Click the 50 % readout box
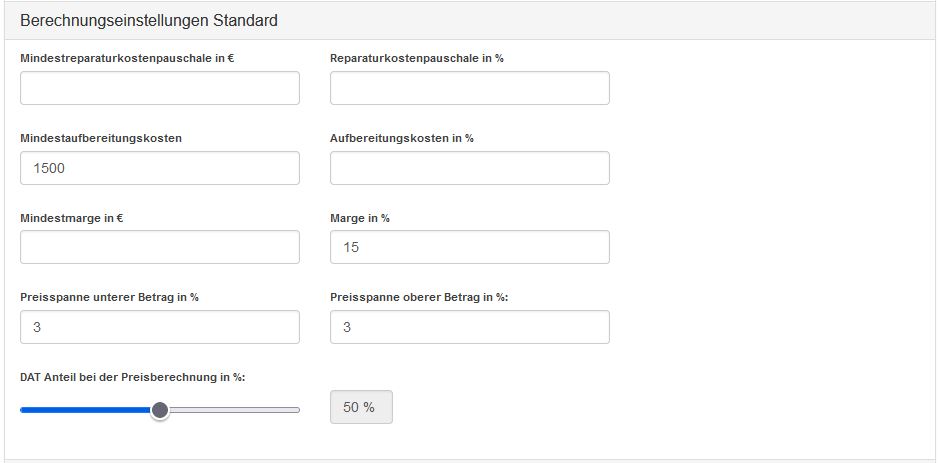This screenshot has width=940, height=463. point(361,407)
